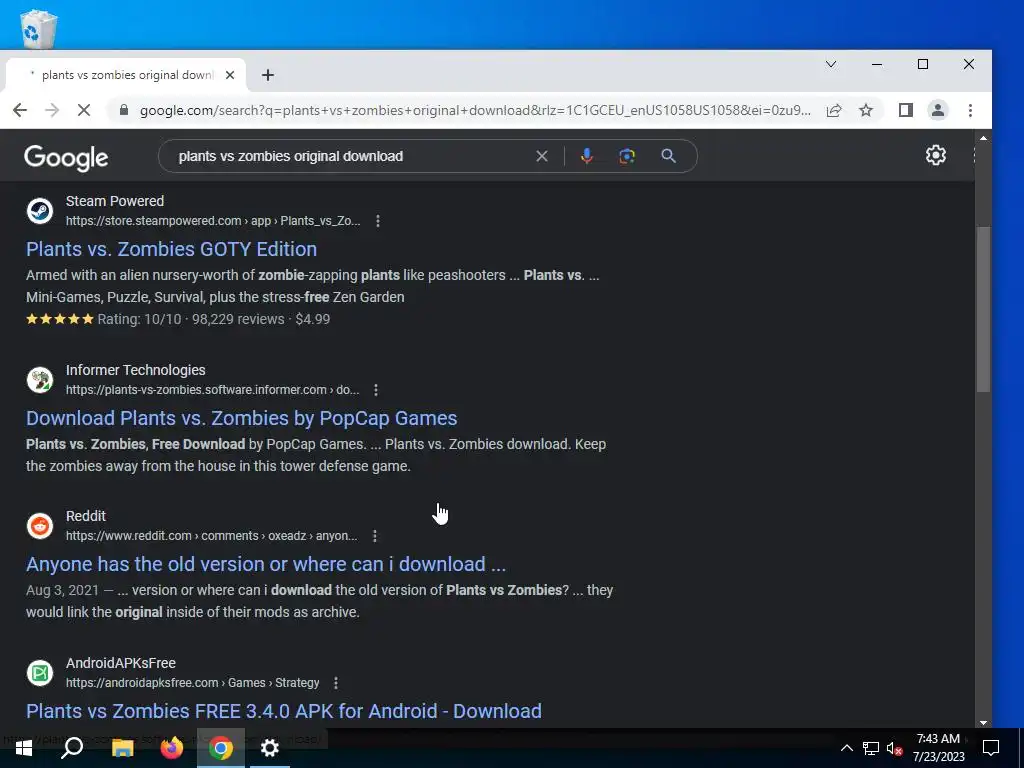Screen dimensions: 1024x768
Task: Submit search with magnifier icon
Action: pyautogui.click(x=668, y=156)
